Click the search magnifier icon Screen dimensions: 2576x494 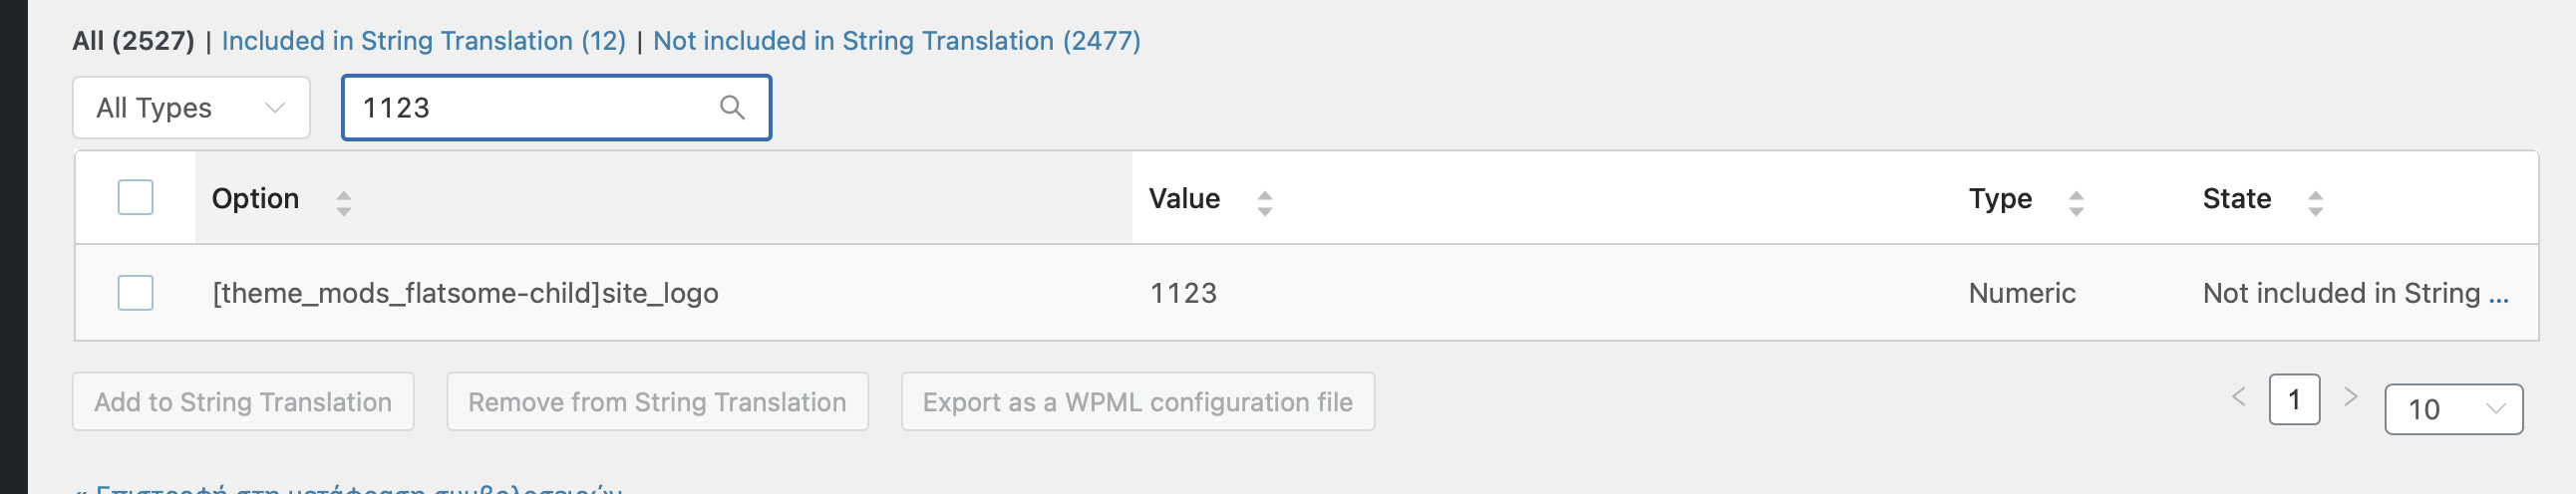pyautogui.click(x=732, y=107)
